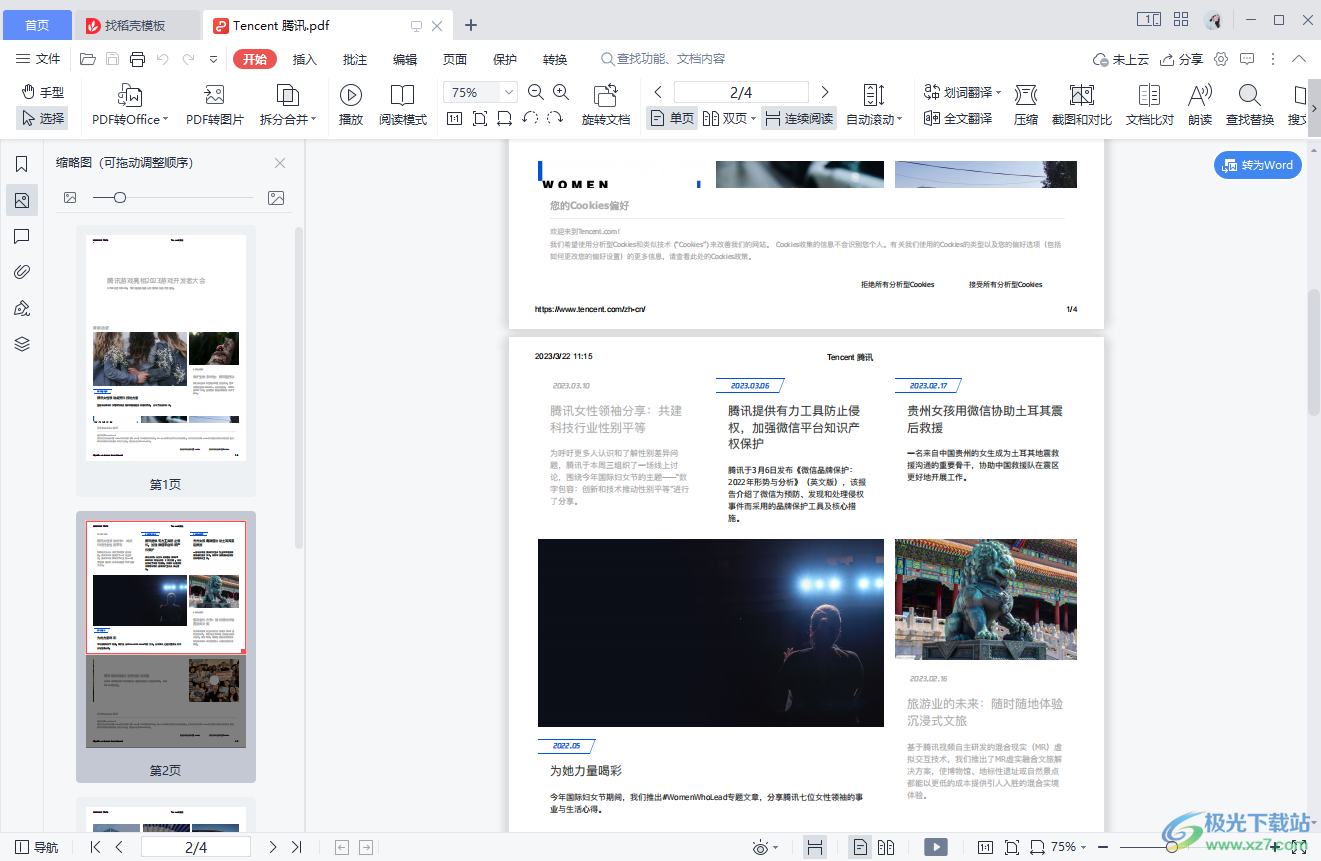Expand ribbon overflow arrow at right edge

[1314, 107]
